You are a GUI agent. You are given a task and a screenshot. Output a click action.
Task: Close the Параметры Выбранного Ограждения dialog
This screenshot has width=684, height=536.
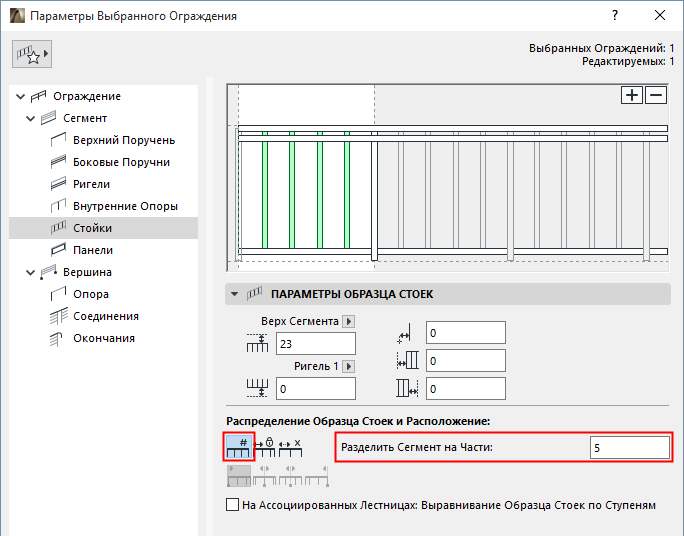[x=660, y=16]
